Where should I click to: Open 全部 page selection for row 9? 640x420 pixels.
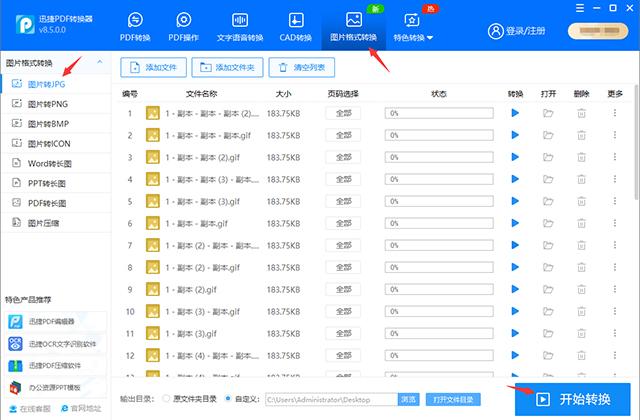pyautogui.click(x=343, y=289)
